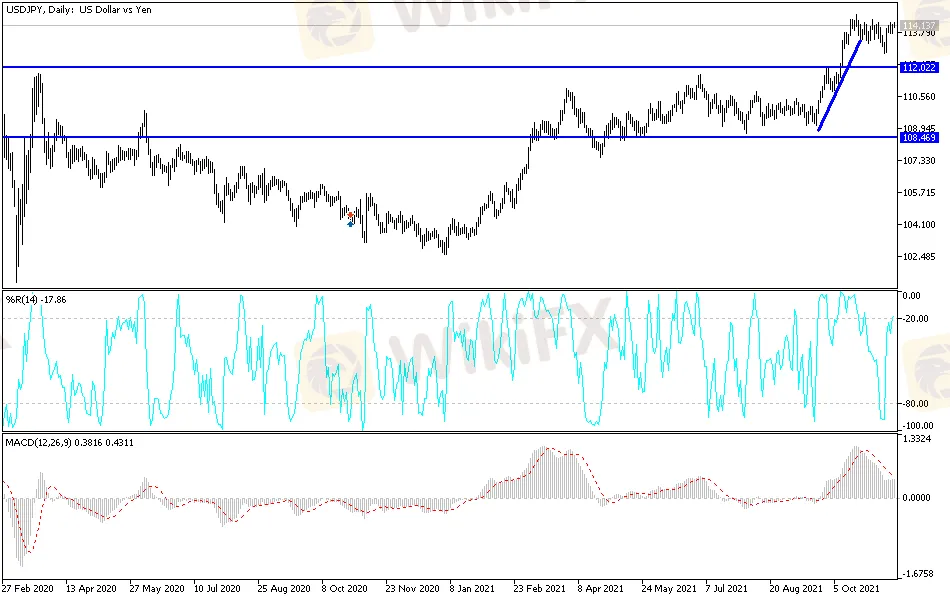Click the date label '27 May 2020'

click(156, 588)
